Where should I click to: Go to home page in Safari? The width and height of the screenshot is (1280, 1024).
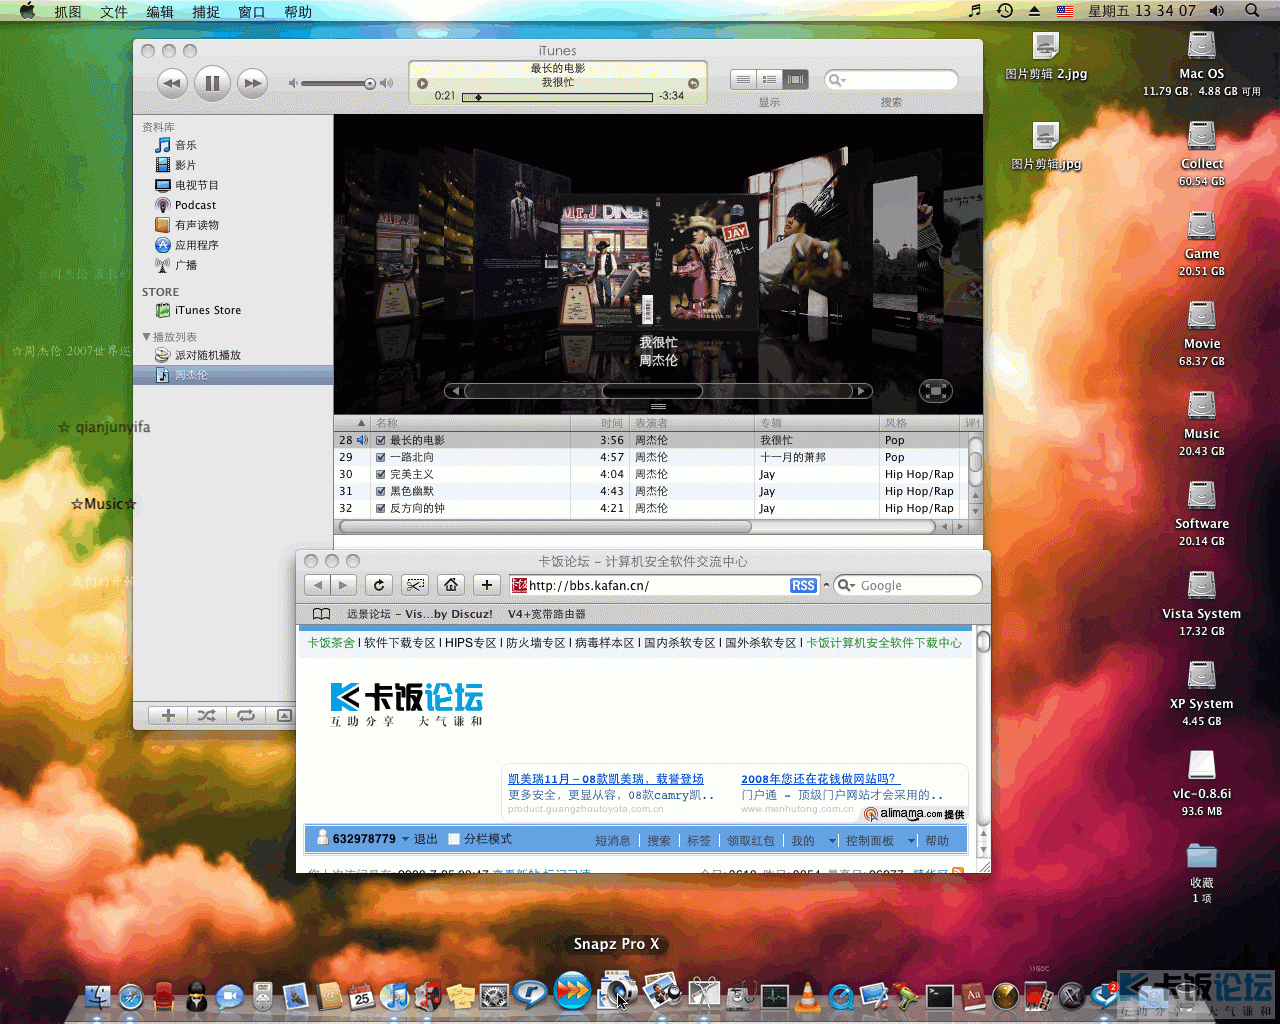point(451,585)
